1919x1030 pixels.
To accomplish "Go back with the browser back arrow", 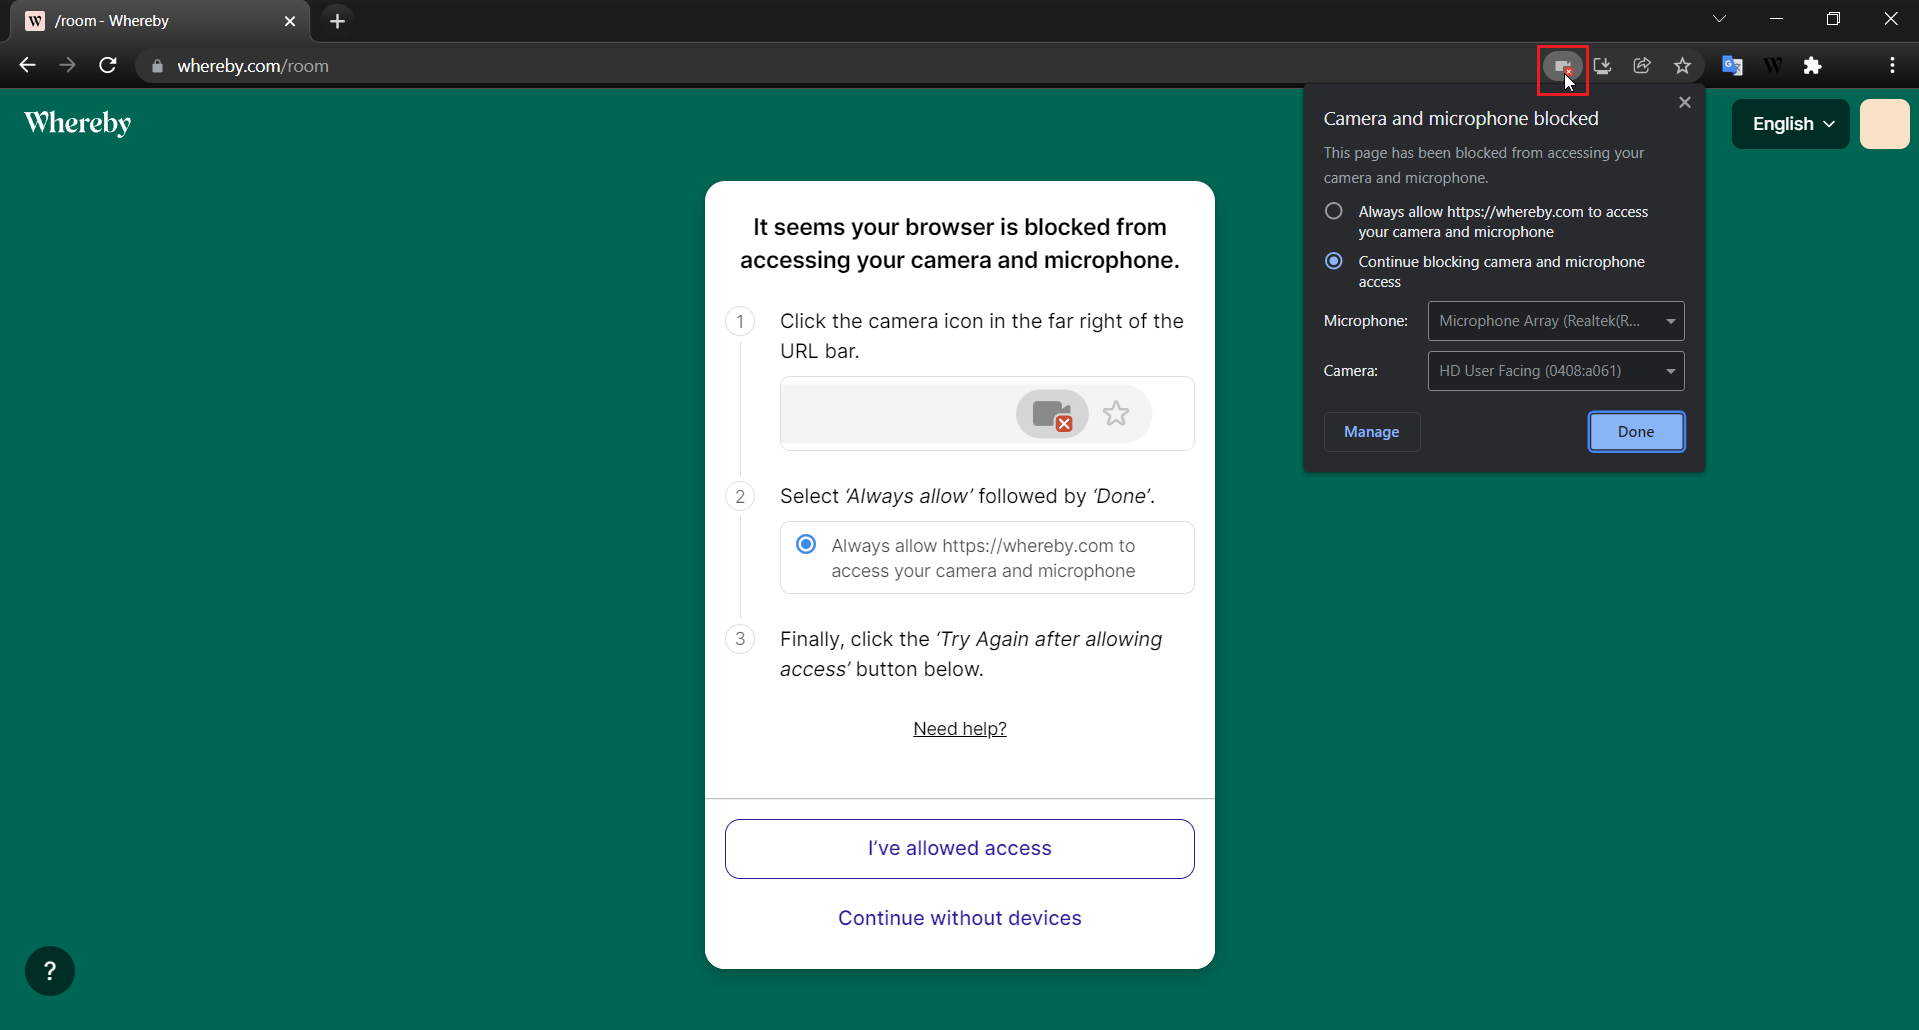I will (27, 66).
